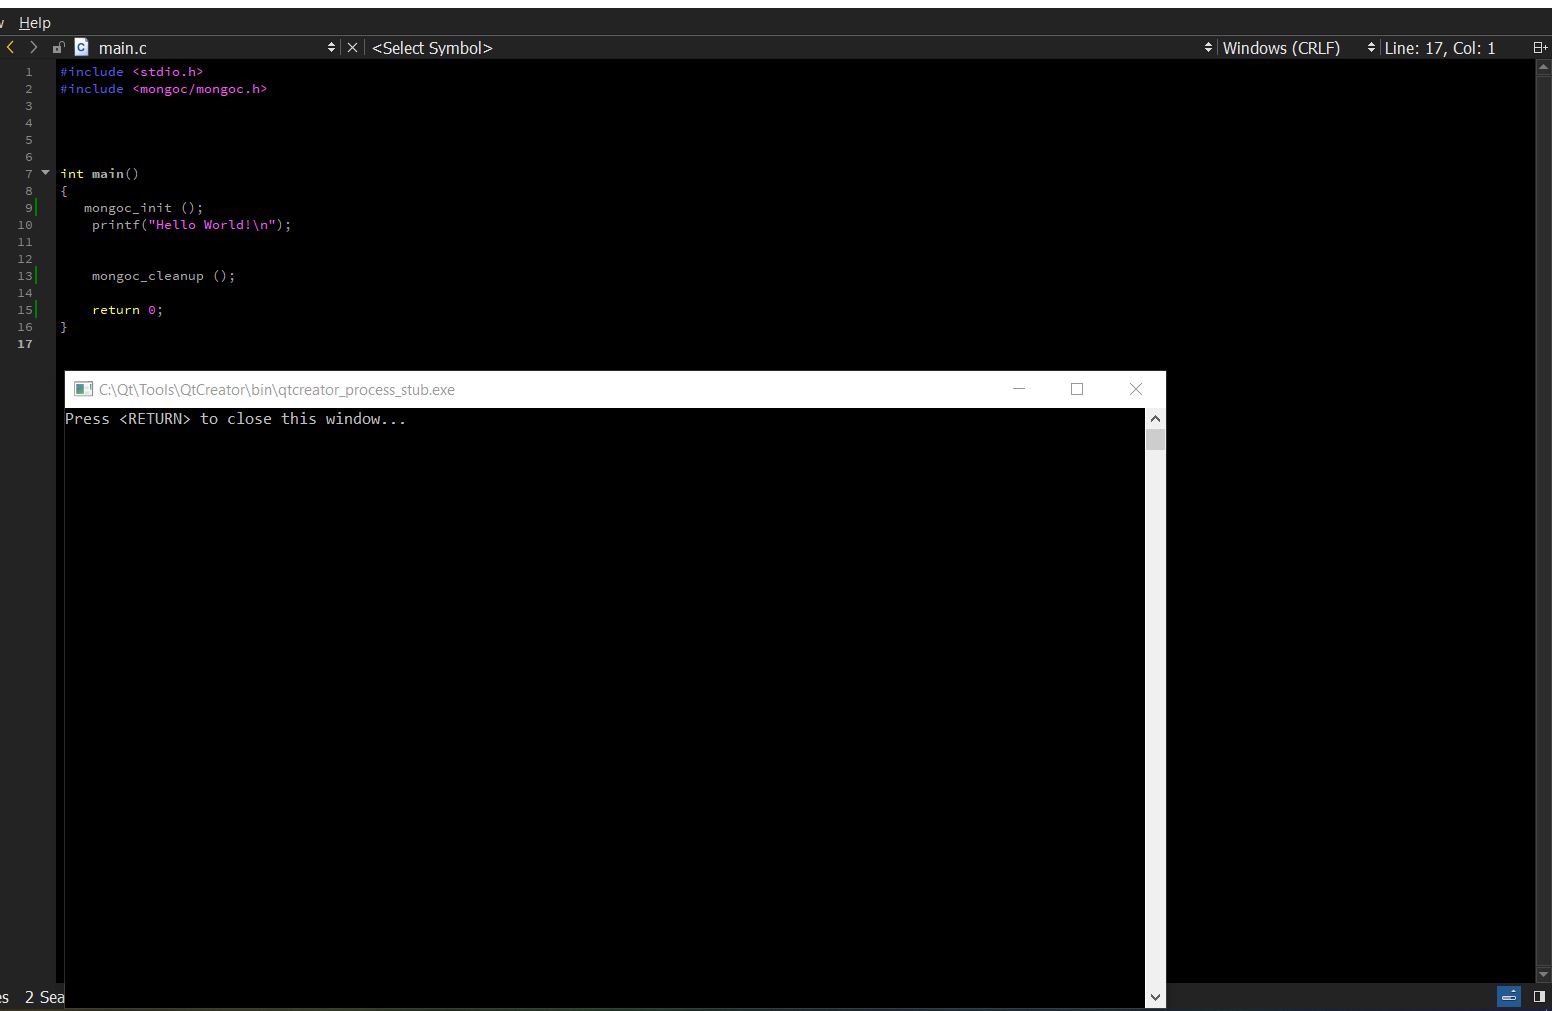Click the Line: 17, Col: 1 indicator
The width and height of the screenshot is (1552, 1011).
point(1440,48)
